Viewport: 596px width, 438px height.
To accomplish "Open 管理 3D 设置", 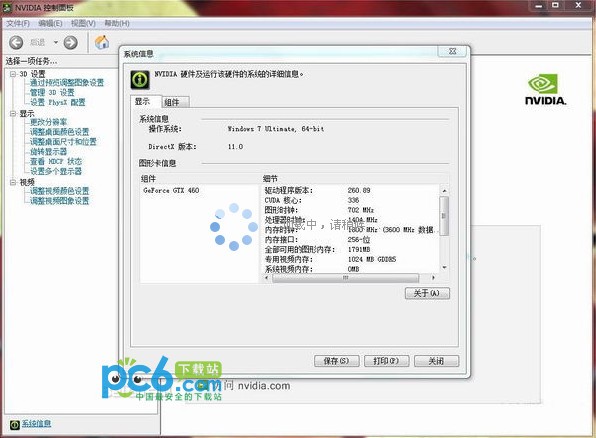I will coord(52,92).
